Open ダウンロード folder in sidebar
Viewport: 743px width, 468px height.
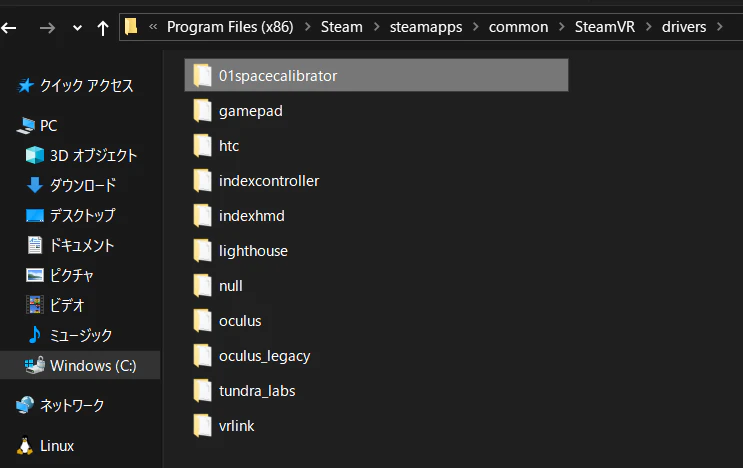point(83,185)
